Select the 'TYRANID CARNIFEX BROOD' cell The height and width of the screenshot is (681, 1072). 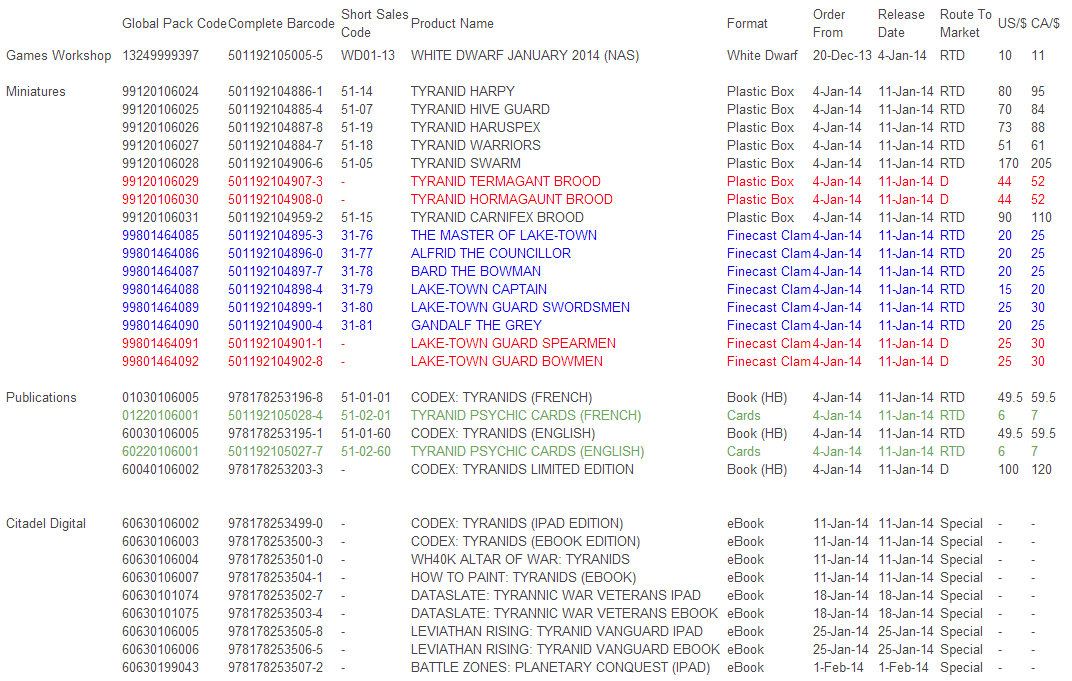click(497, 217)
